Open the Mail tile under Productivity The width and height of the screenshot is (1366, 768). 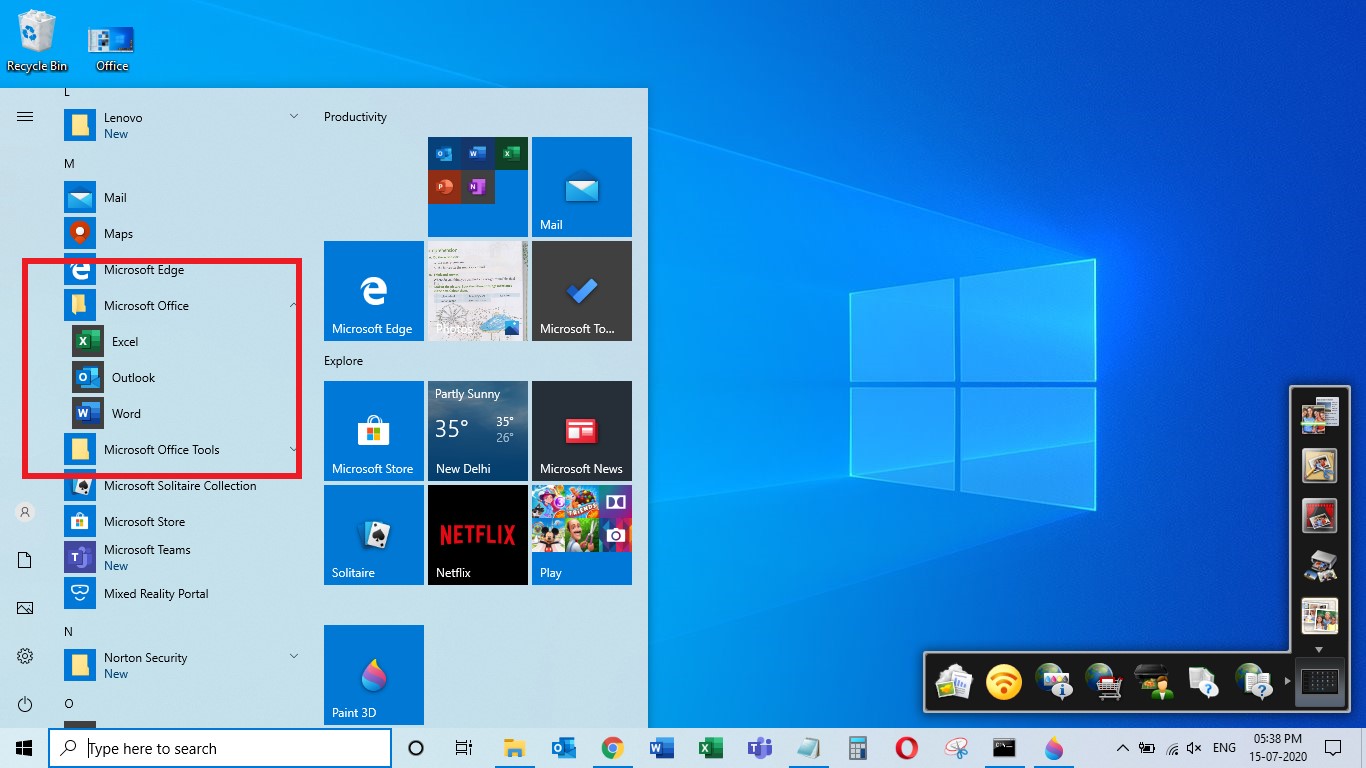point(582,187)
